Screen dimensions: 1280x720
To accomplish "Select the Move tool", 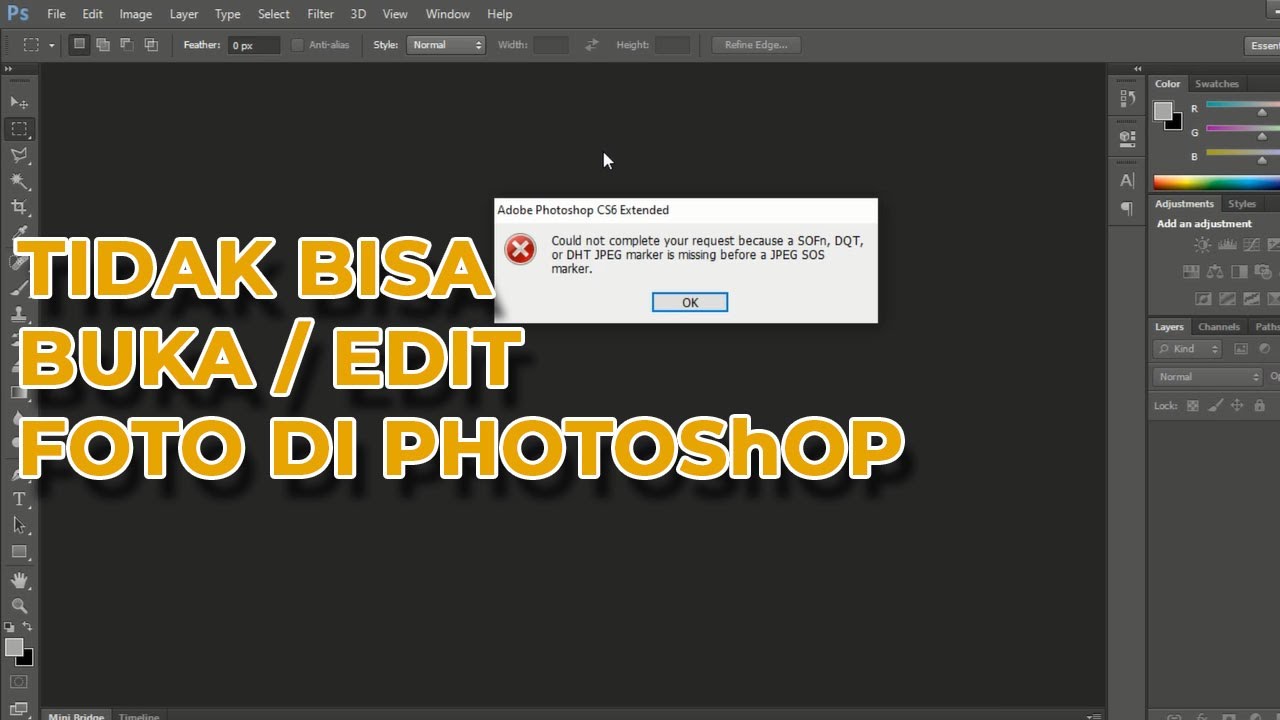I will [19, 103].
